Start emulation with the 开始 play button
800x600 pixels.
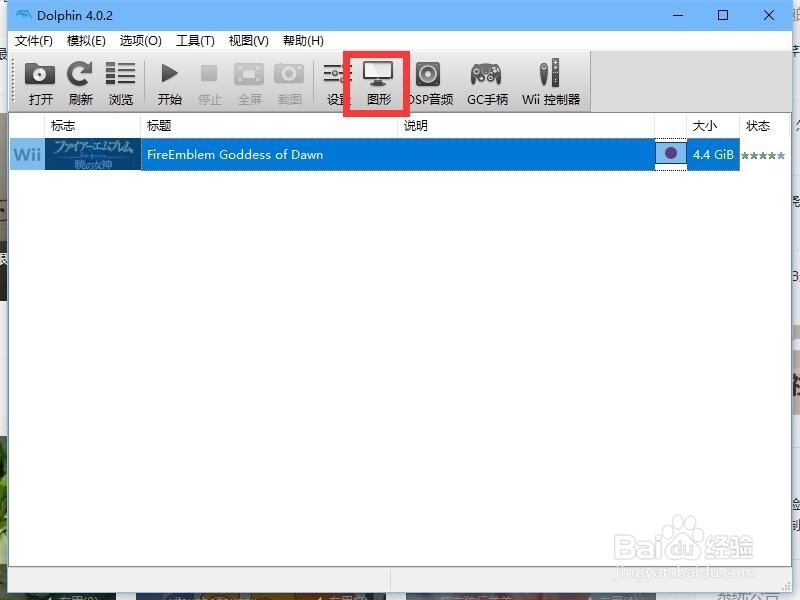coord(169,73)
